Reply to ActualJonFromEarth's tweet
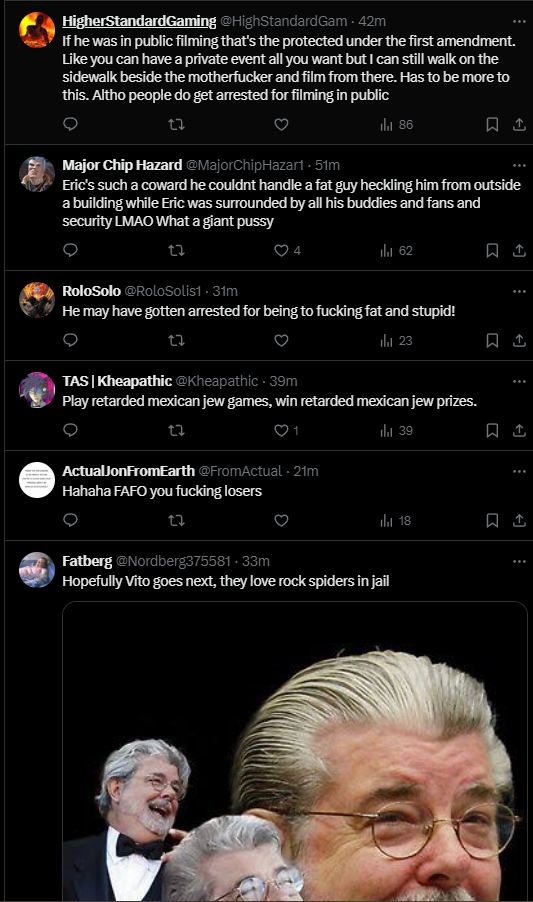Viewport: 533px width, 902px height. [70, 520]
